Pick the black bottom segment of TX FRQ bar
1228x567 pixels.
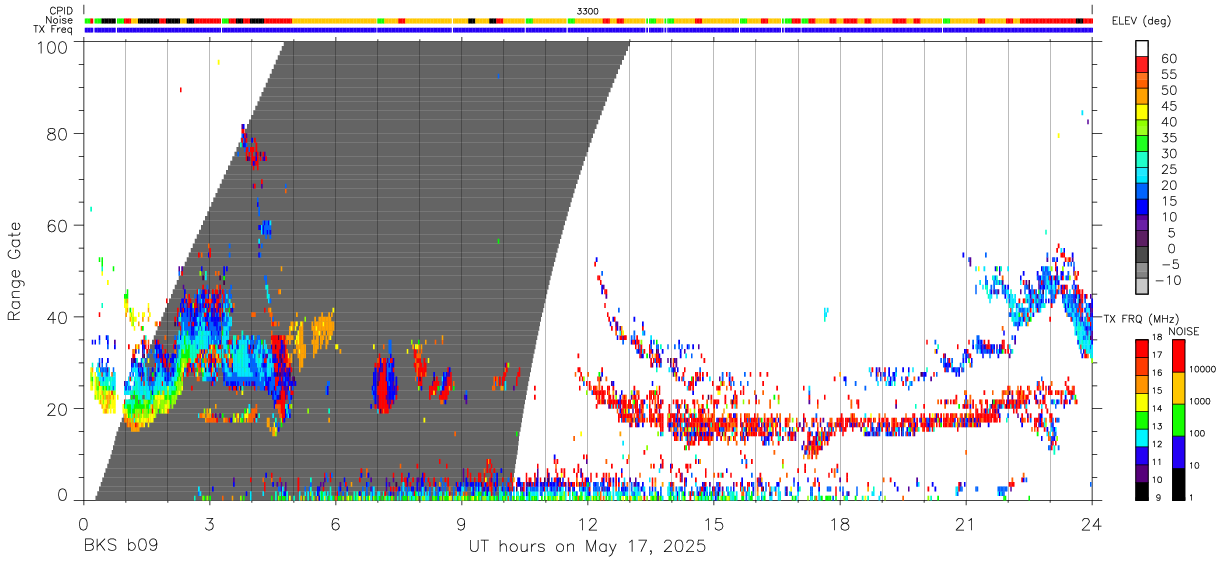point(1142,491)
